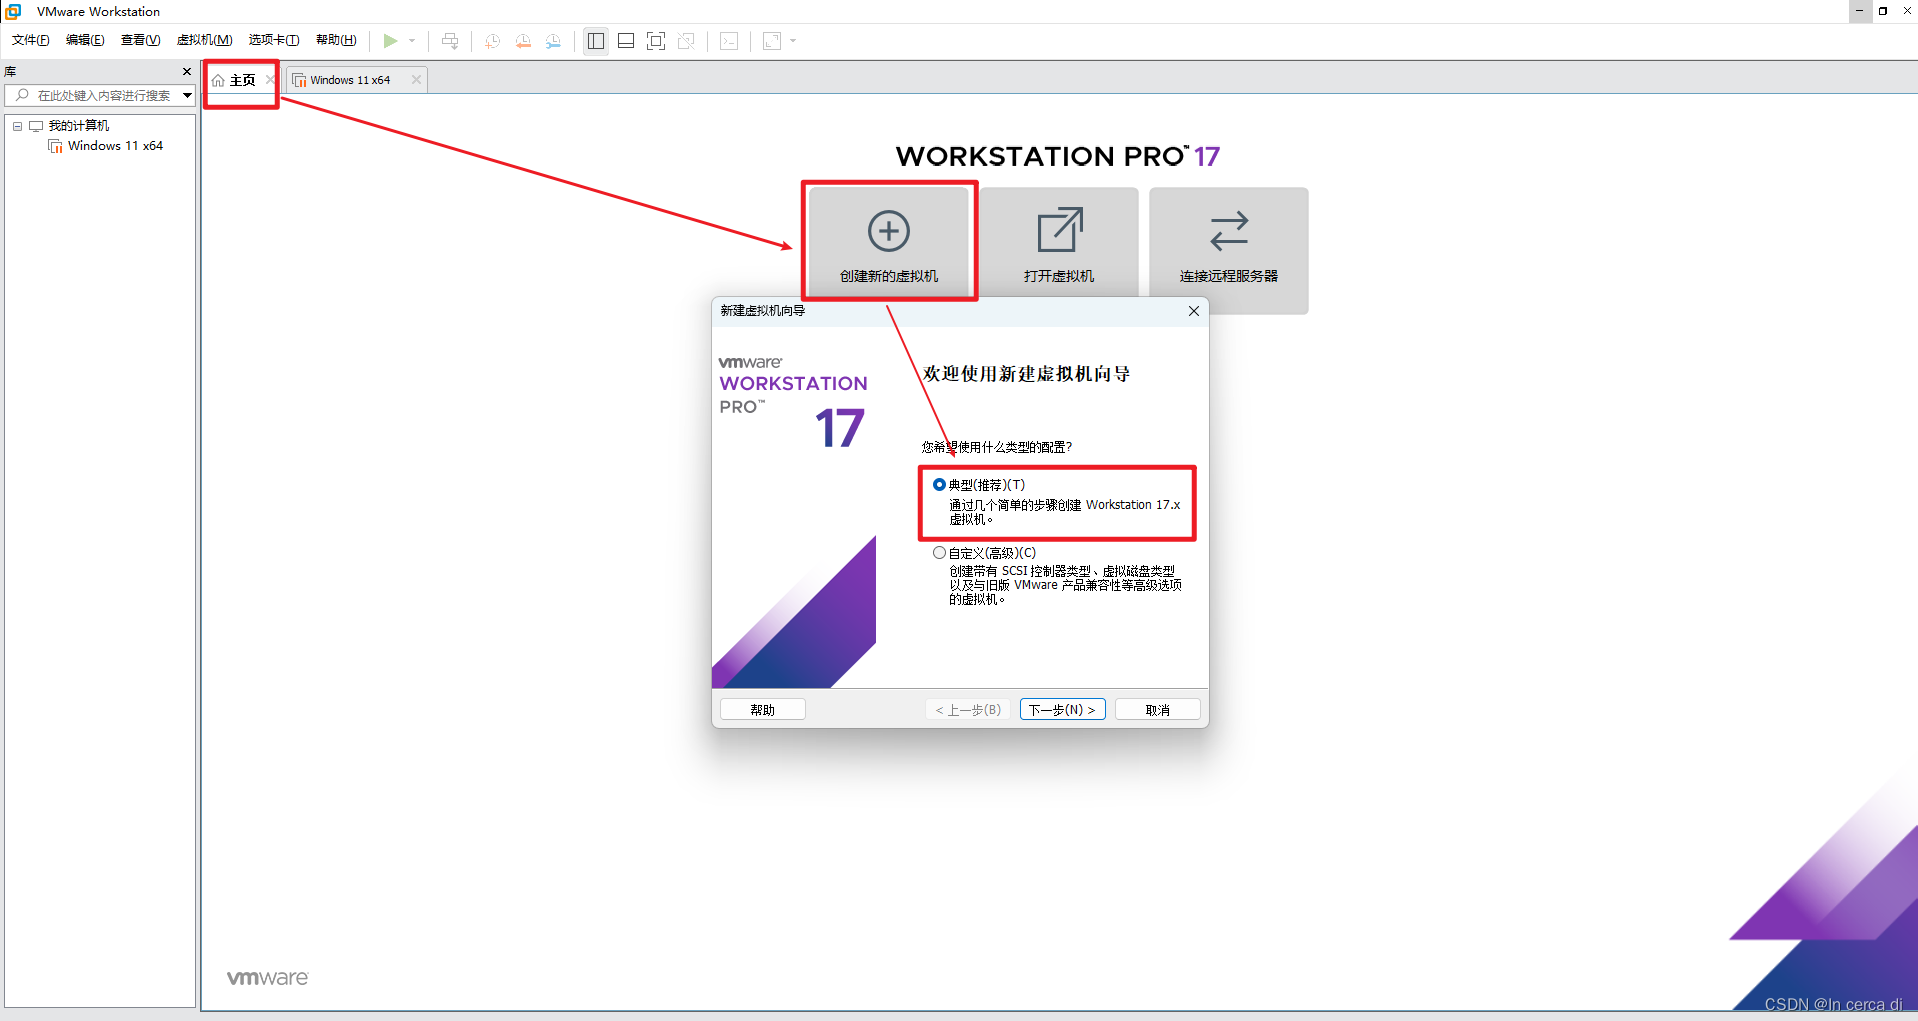Close the Windows 11 x64 tab
Viewport: 1918px width, 1021px height.
[417, 80]
